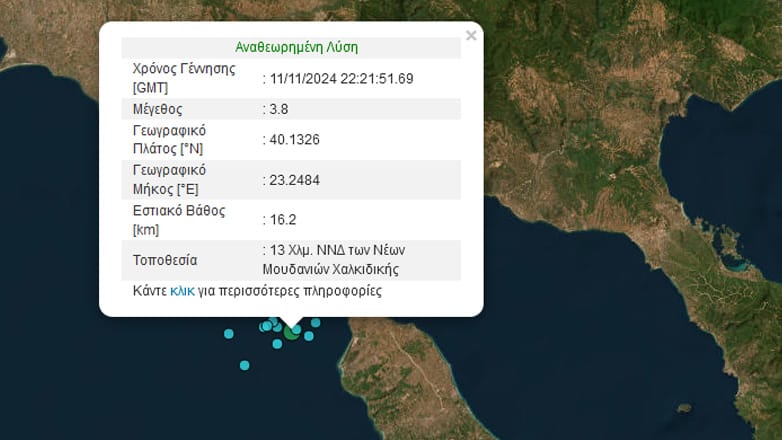Click the Αναθεωρημένη Λύση header
Image resolution: width=782 pixels, height=440 pixels.
pyautogui.click(x=297, y=47)
